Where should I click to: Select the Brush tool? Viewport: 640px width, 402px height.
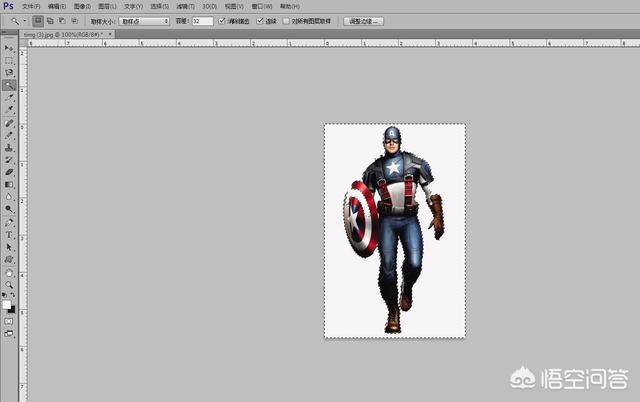point(9,135)
